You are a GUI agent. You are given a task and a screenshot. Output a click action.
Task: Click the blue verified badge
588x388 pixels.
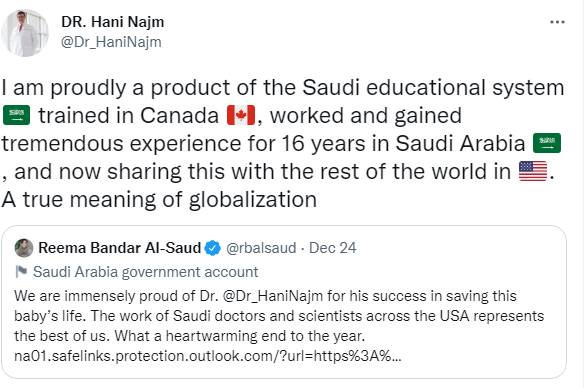(213, 248)
